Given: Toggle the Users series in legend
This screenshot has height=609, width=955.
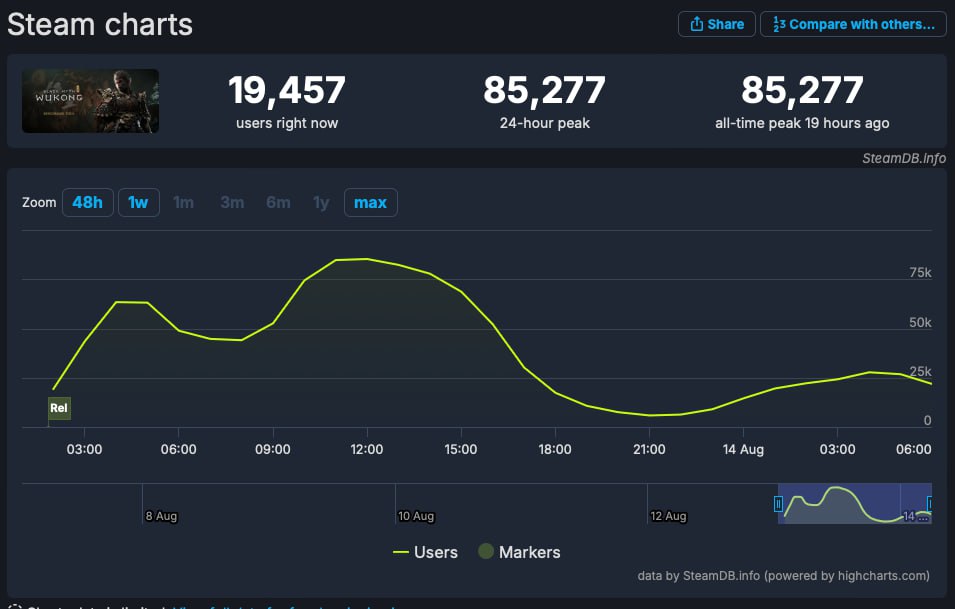Looking at the screenshot, I should (x=425, y=552).
